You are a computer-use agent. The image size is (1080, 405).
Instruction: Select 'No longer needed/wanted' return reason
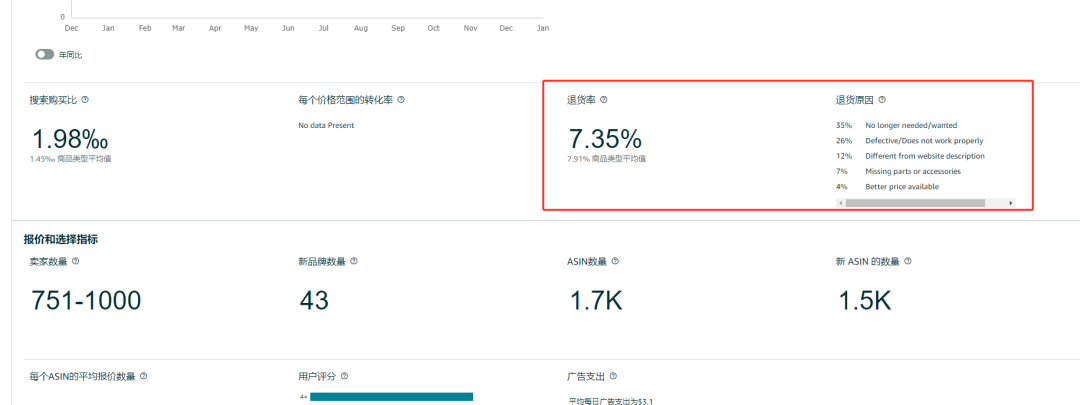pyautogui.click(x=910, y=125)
